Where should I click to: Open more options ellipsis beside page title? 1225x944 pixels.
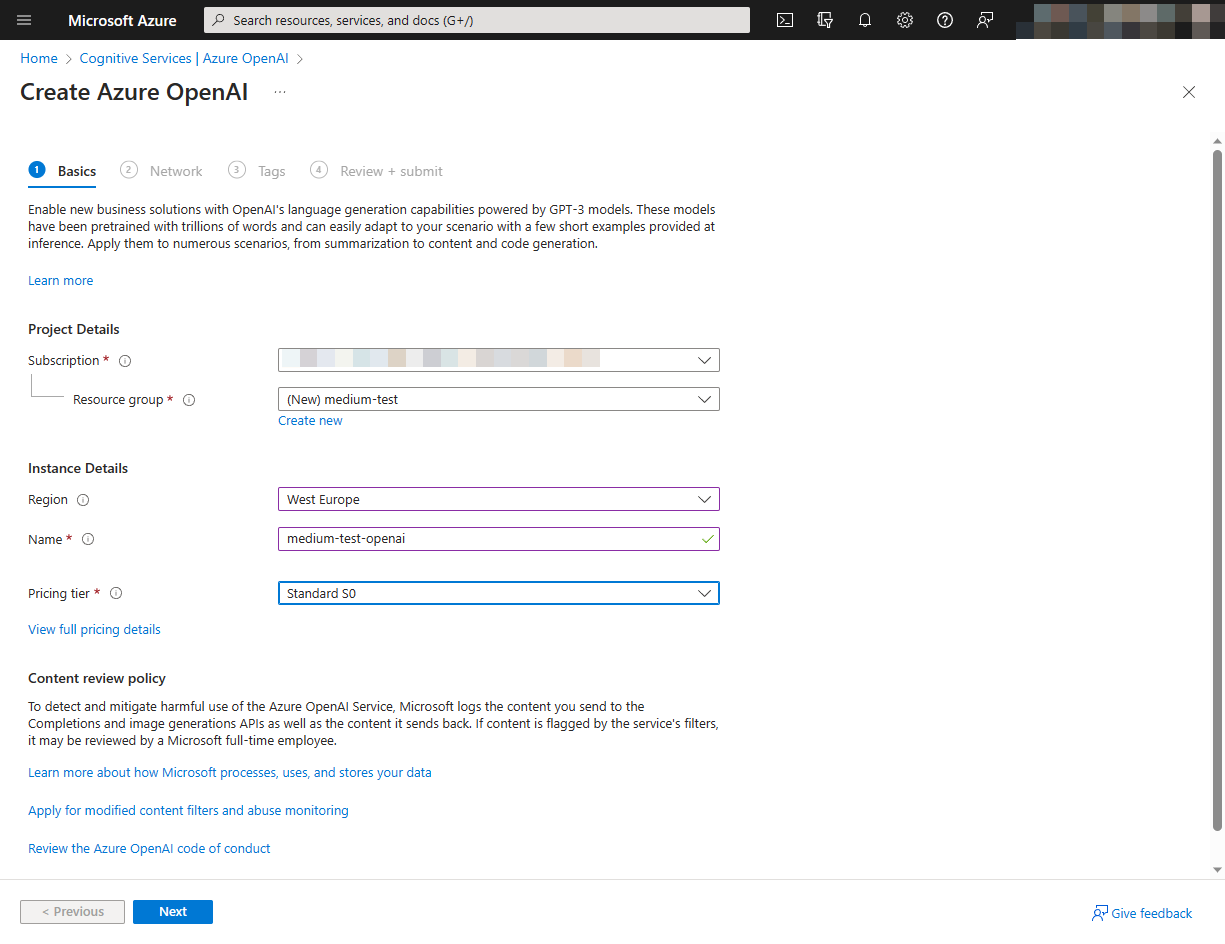280,92
